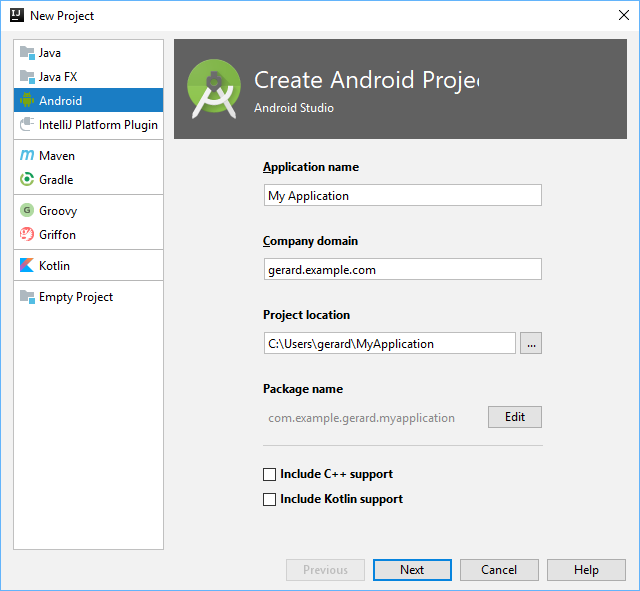This screenshot has height=591, width=640.
Task: Proceed with the Next button
Action: [412, 570]
